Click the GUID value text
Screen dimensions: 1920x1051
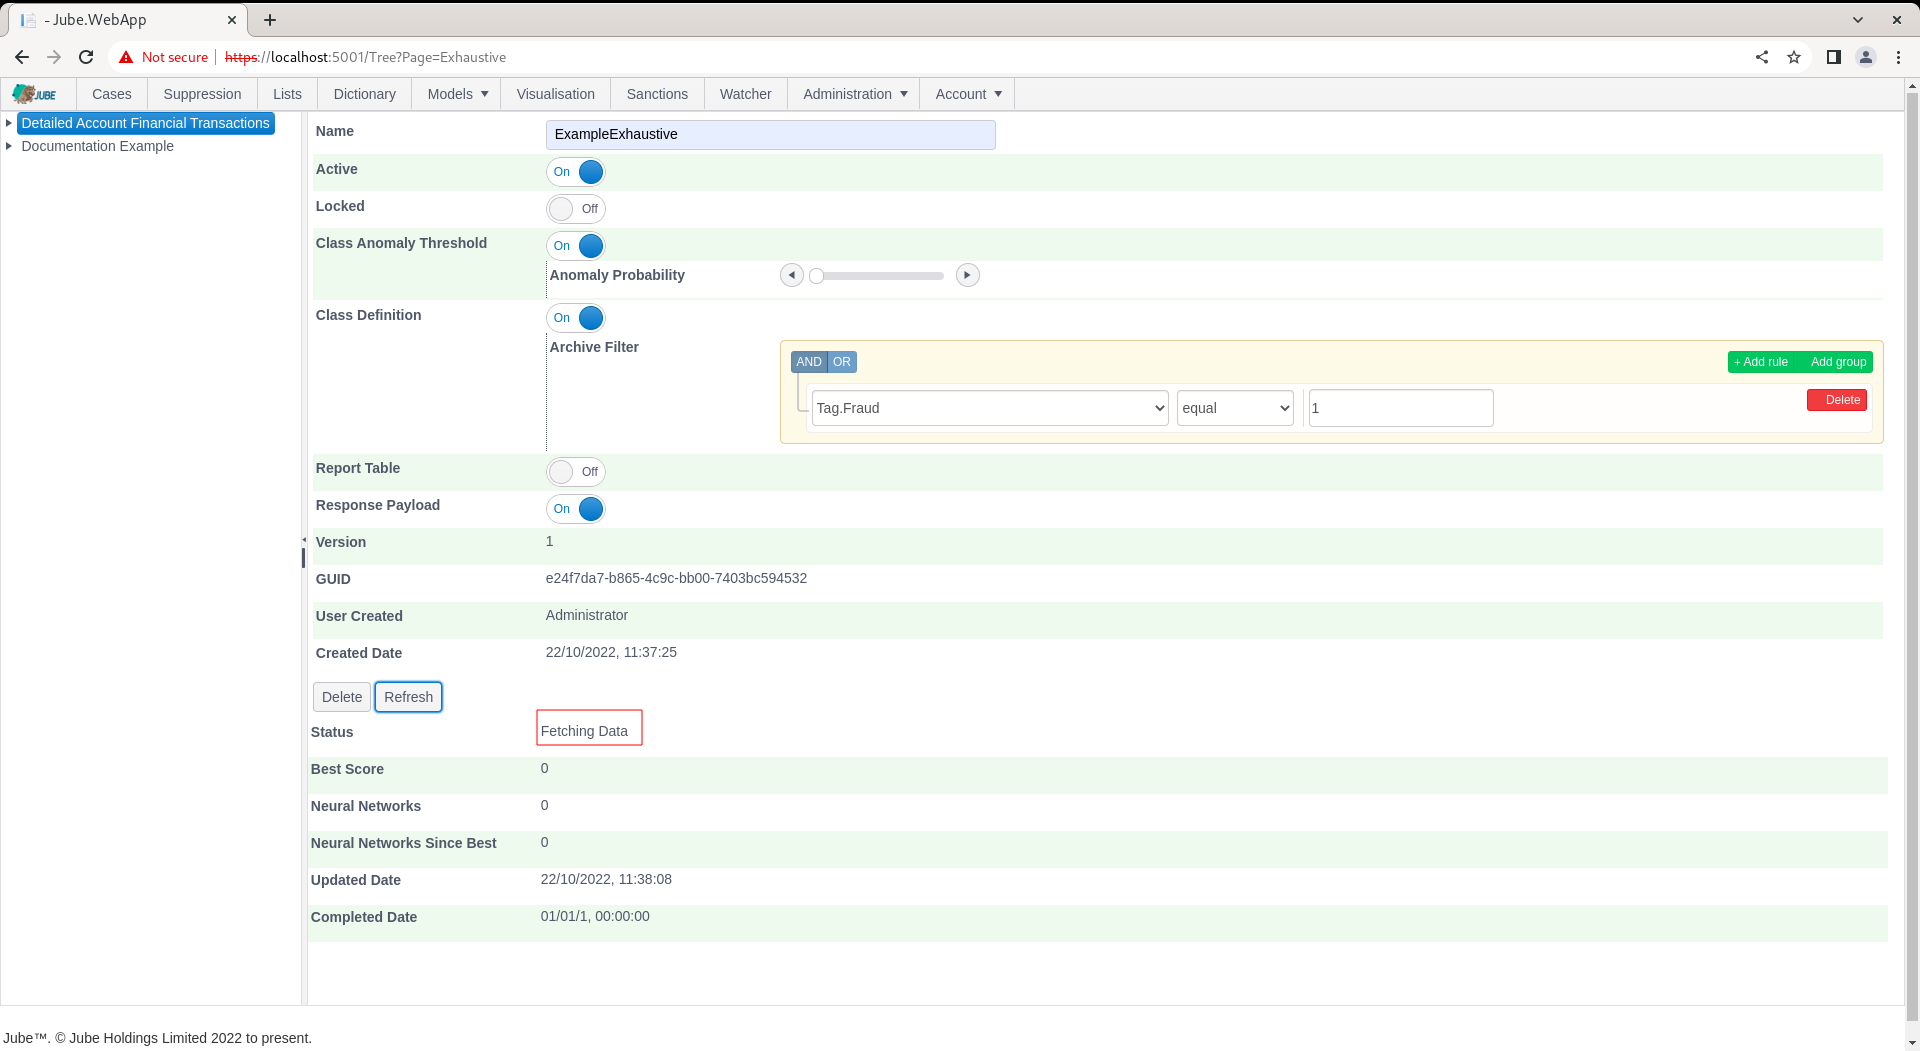pyautogui.click(x=676, y=578)
